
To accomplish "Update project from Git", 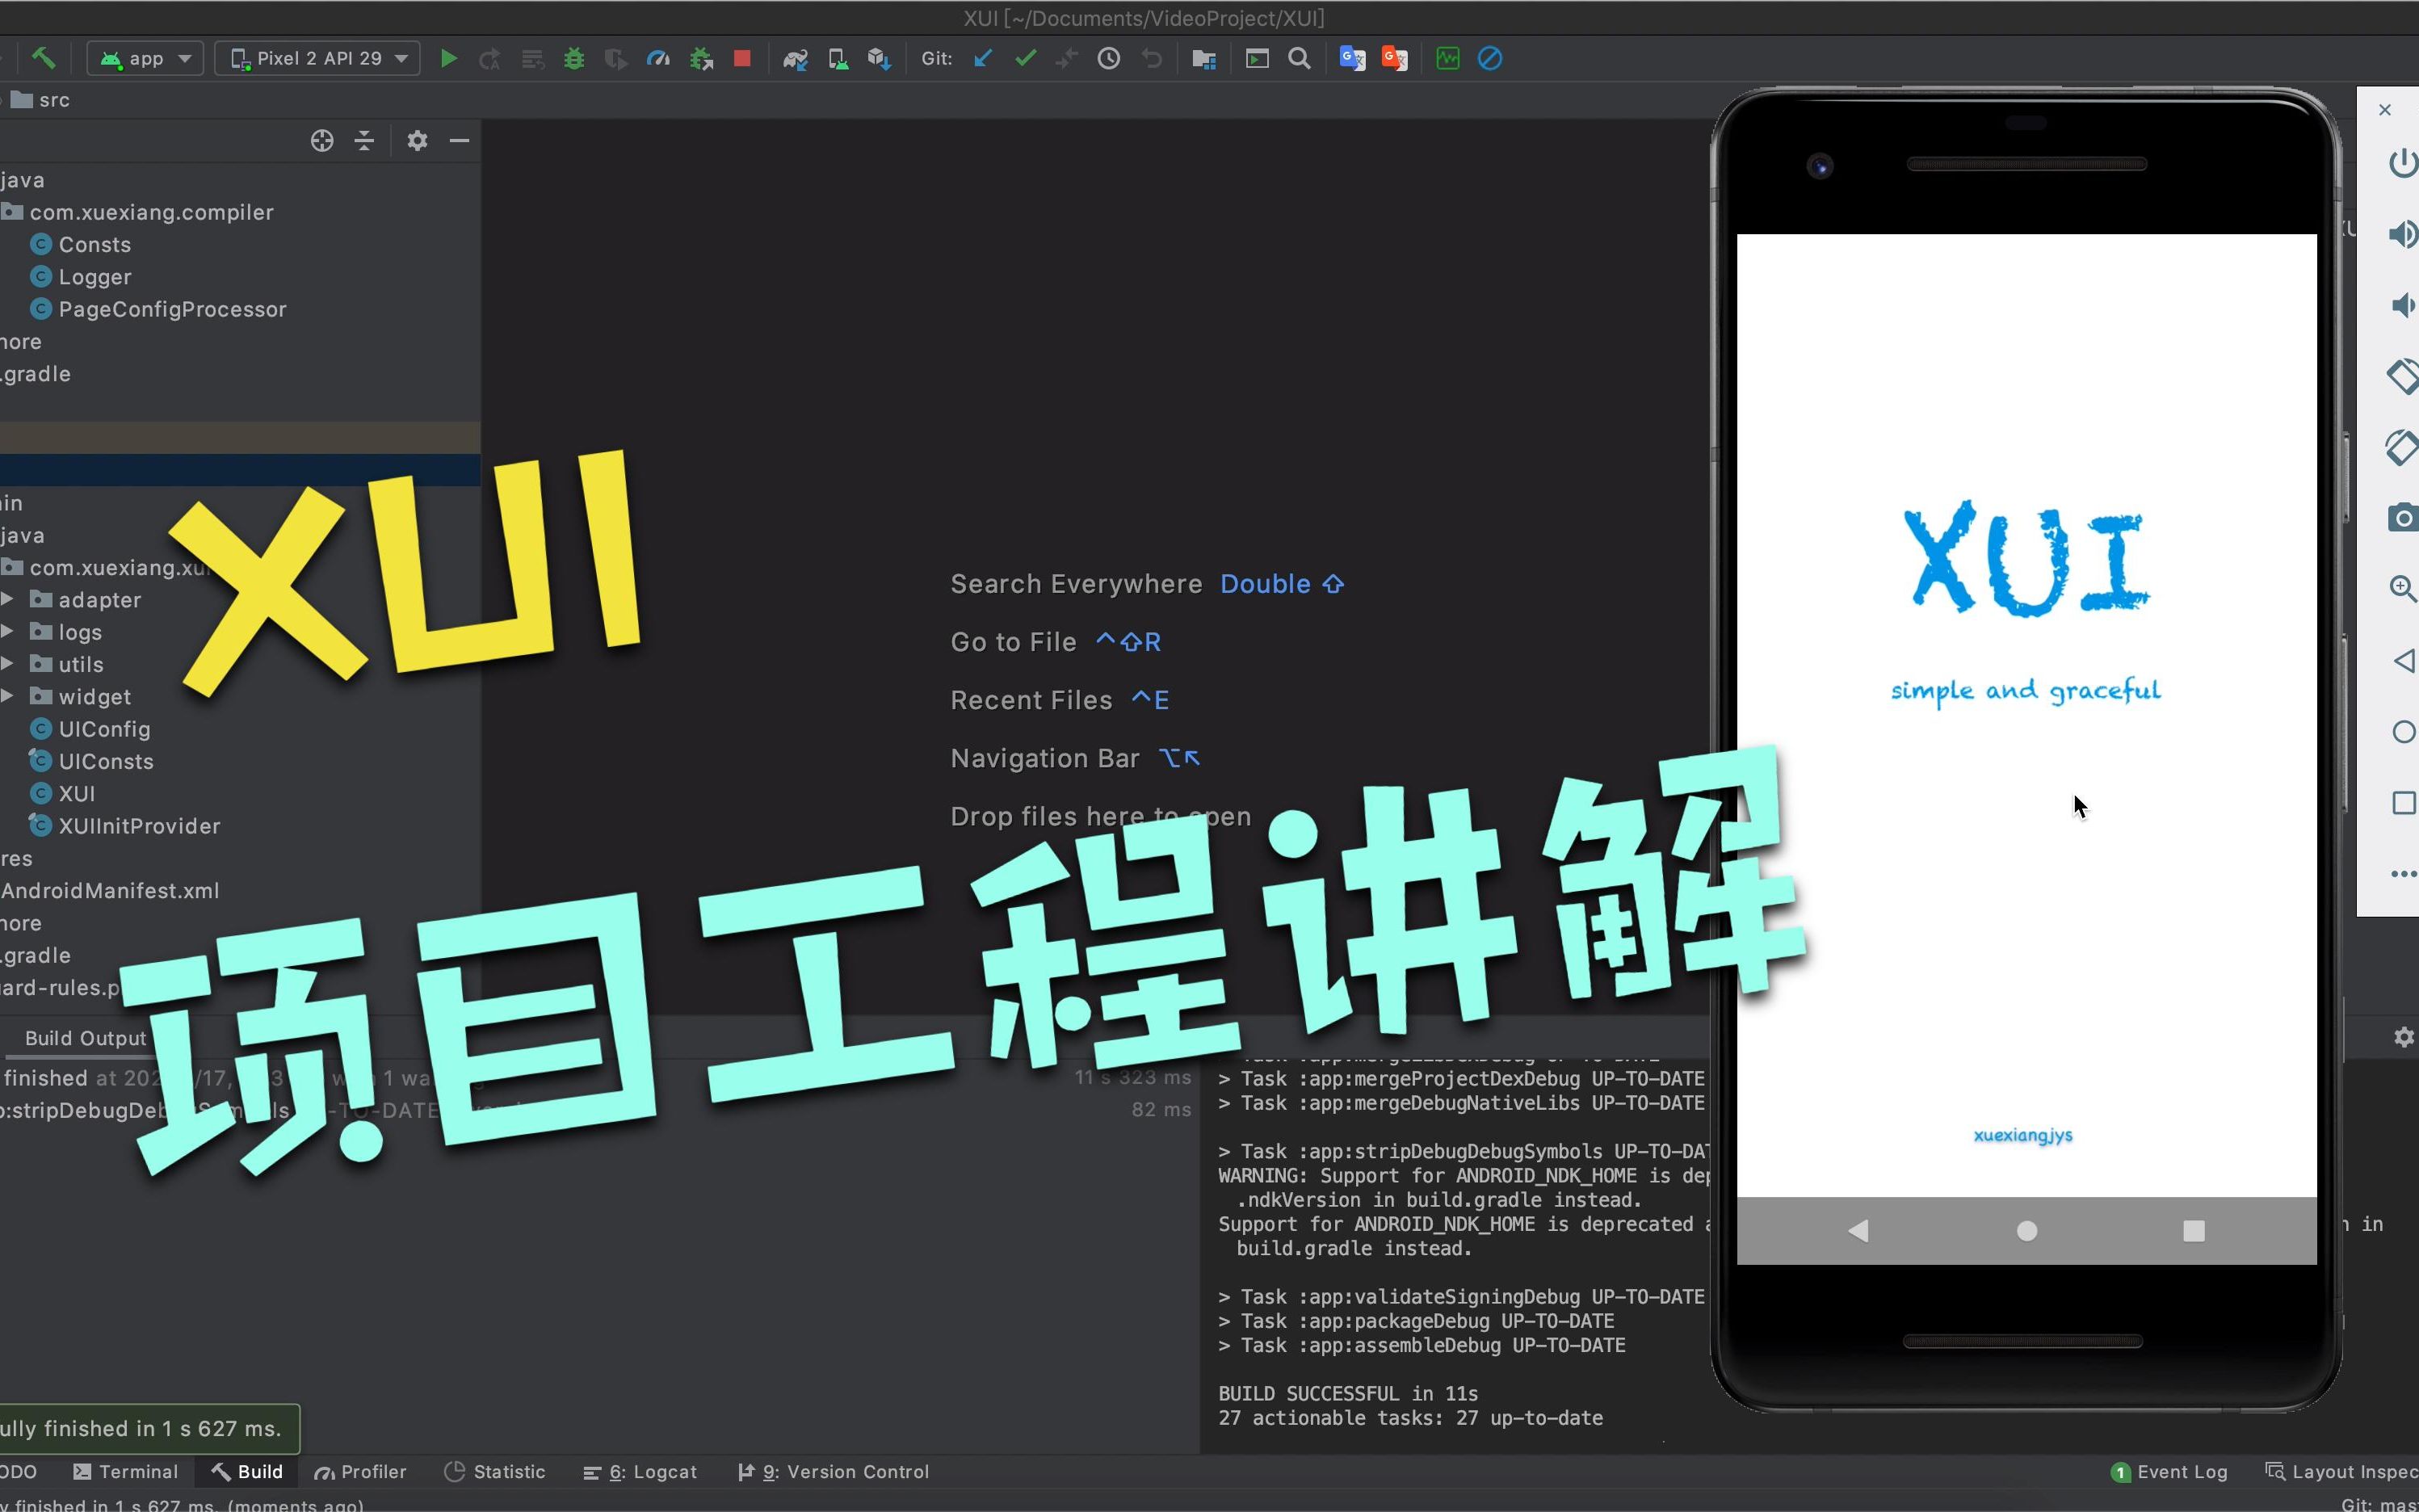I will pos(984,57).
